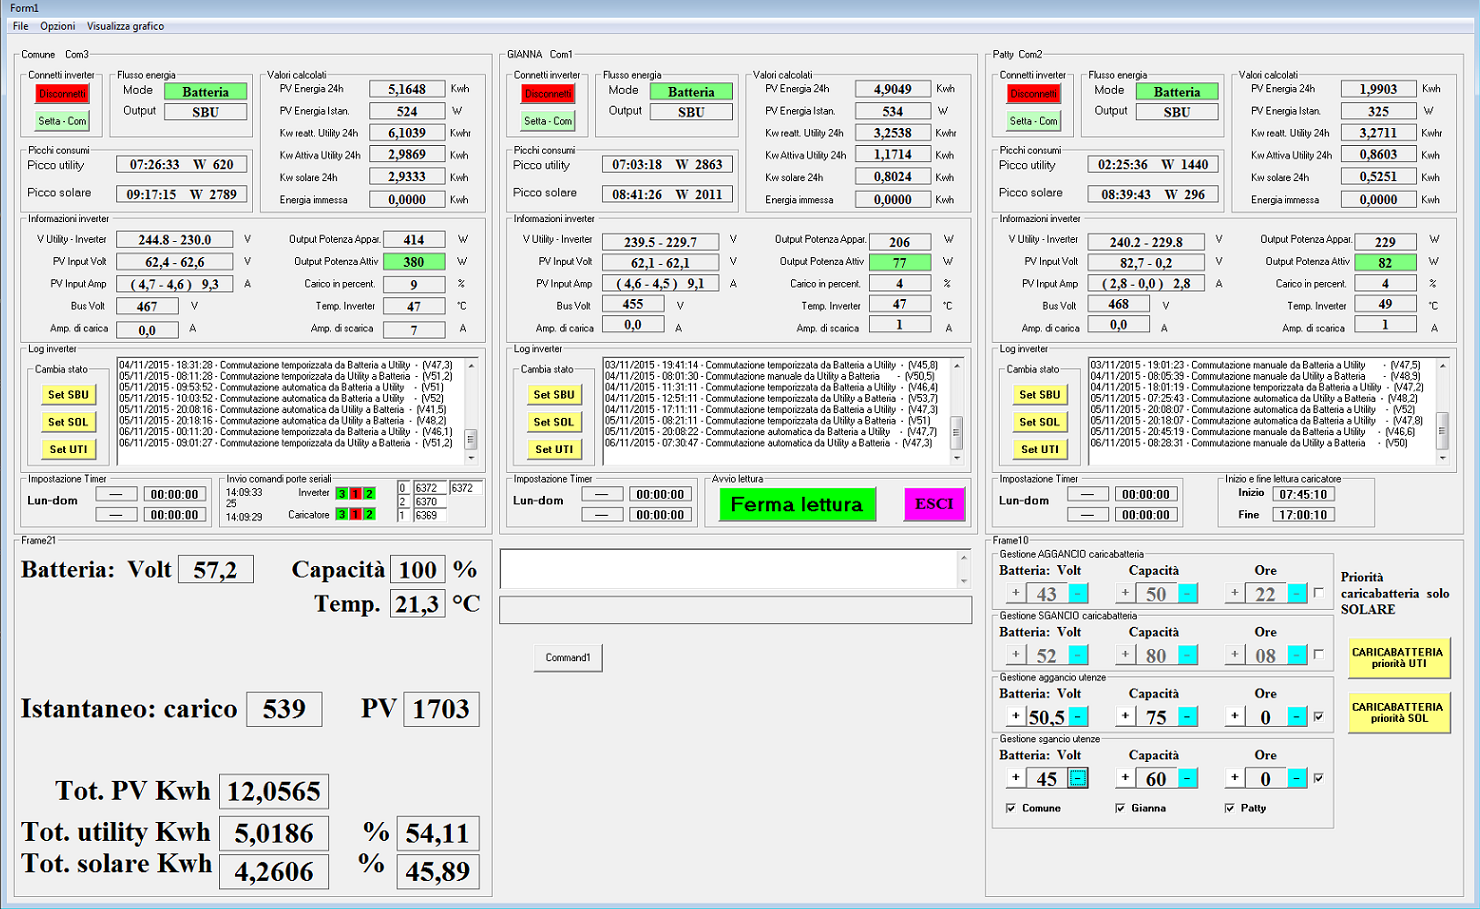
Task: Click Setta - Com in the Patty panel
Action: [x=1033, y=121]
